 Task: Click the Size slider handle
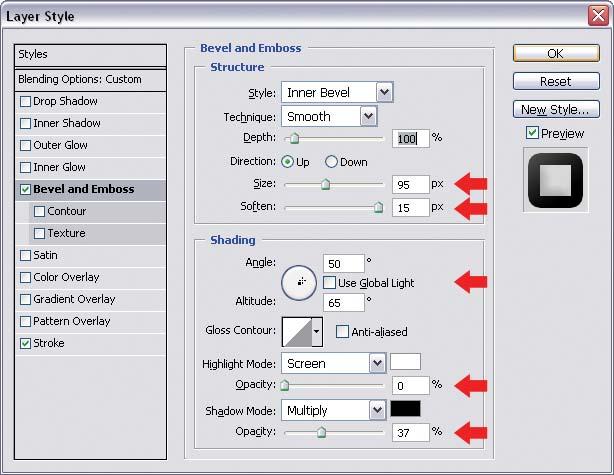click(x=325, y=184)
